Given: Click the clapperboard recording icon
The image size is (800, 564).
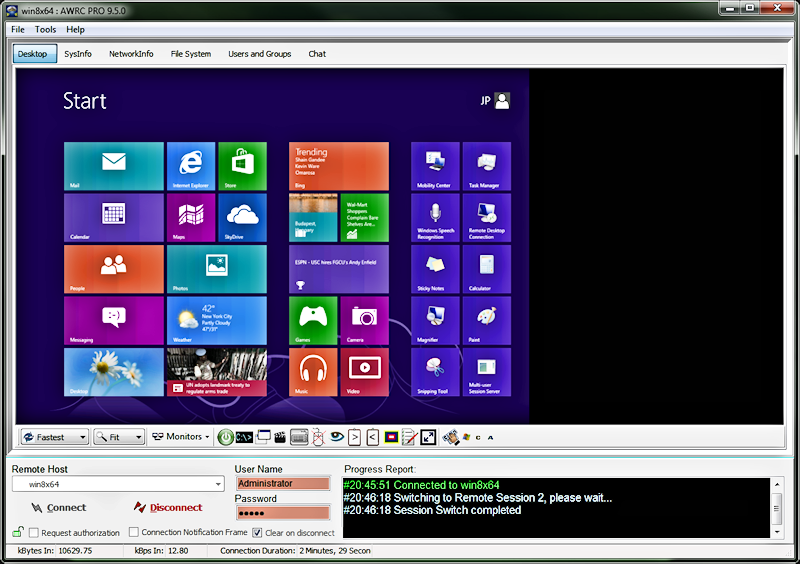Looking at the screenshot, I should point(280,437).
